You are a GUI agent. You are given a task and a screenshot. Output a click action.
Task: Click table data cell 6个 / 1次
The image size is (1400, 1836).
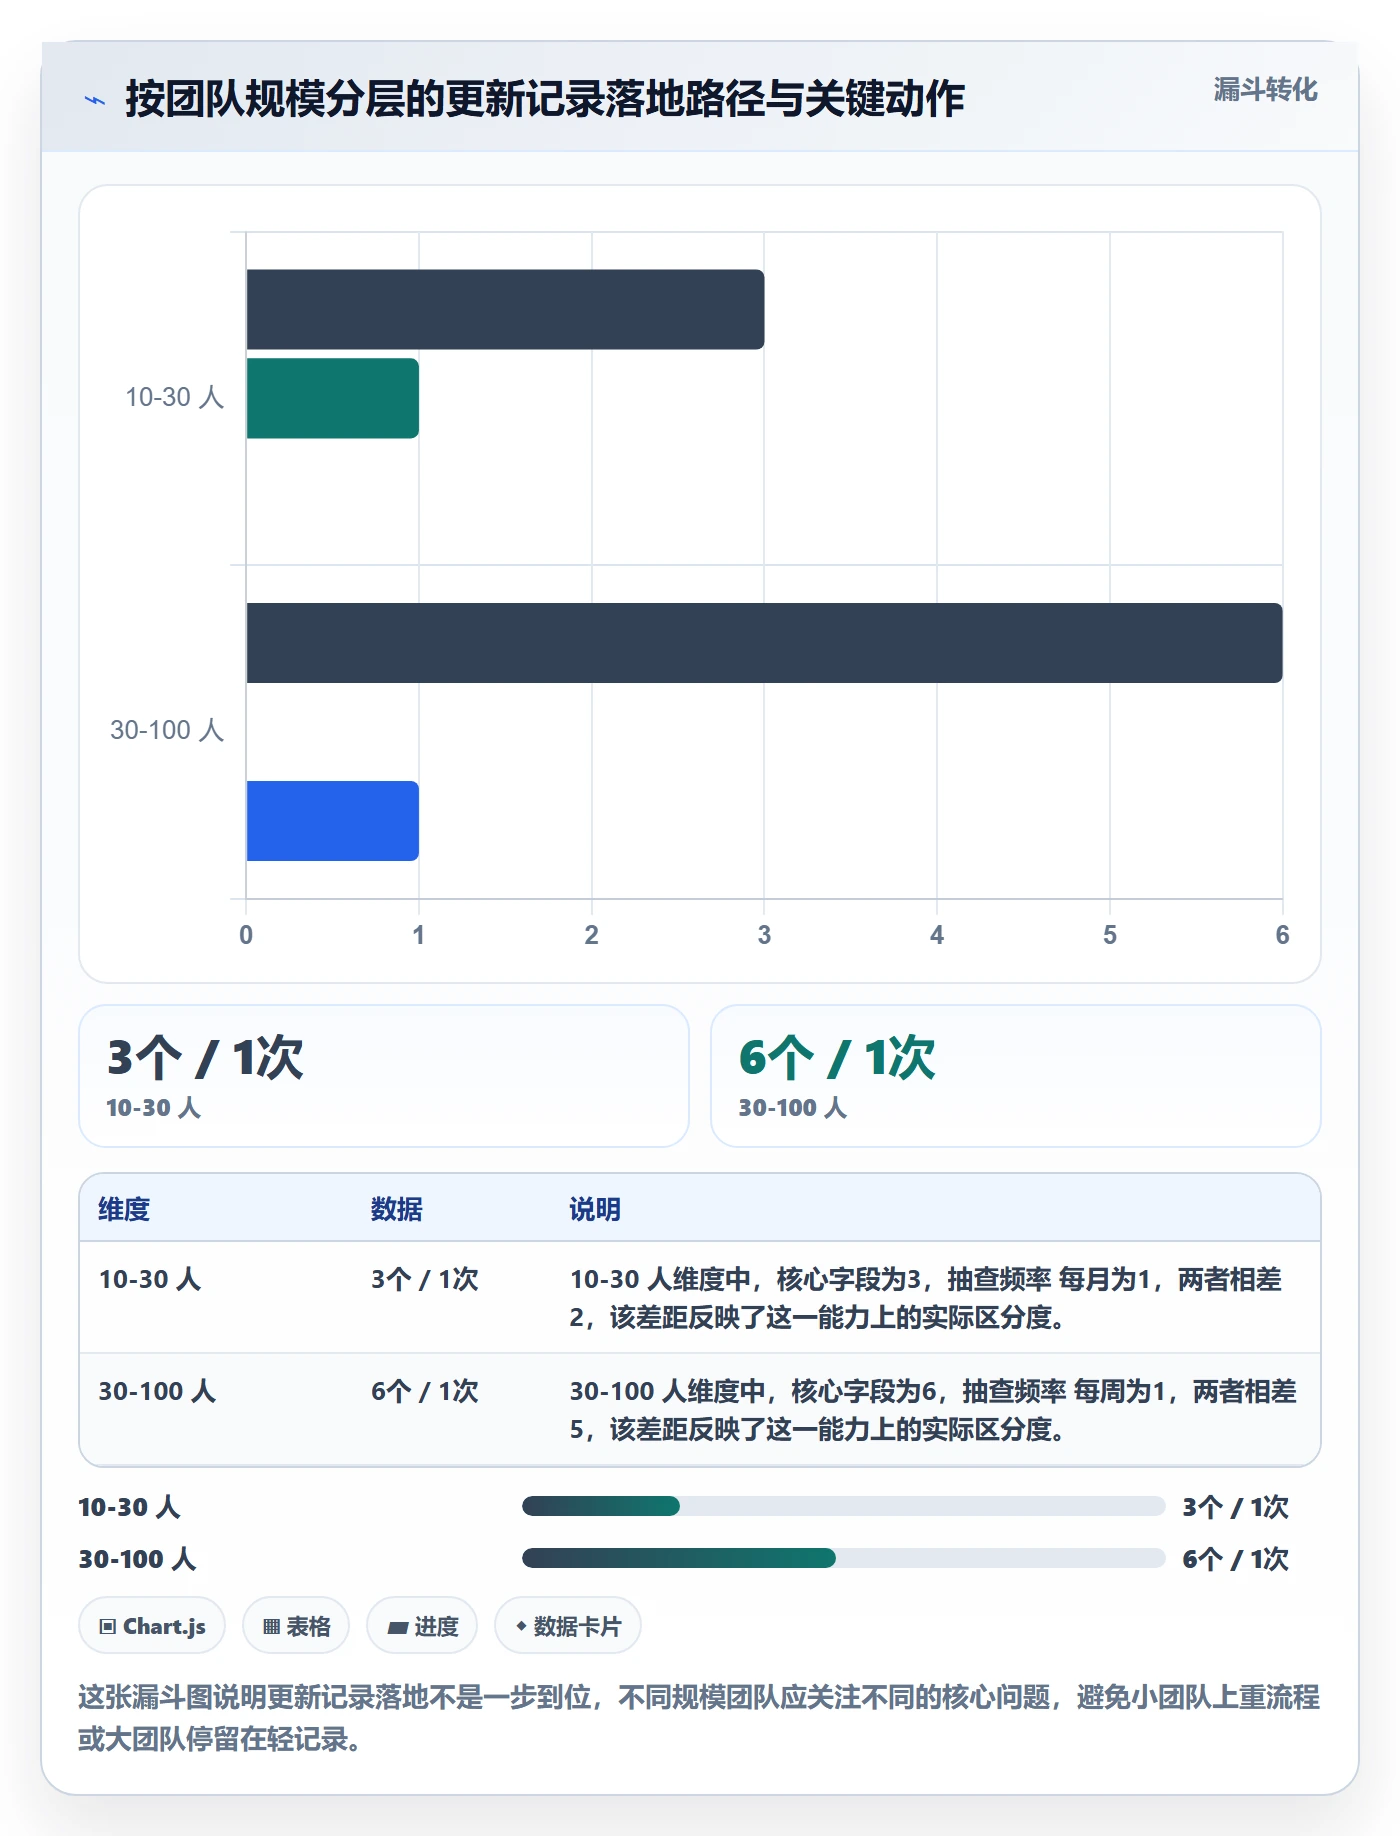pos(425,1391)
